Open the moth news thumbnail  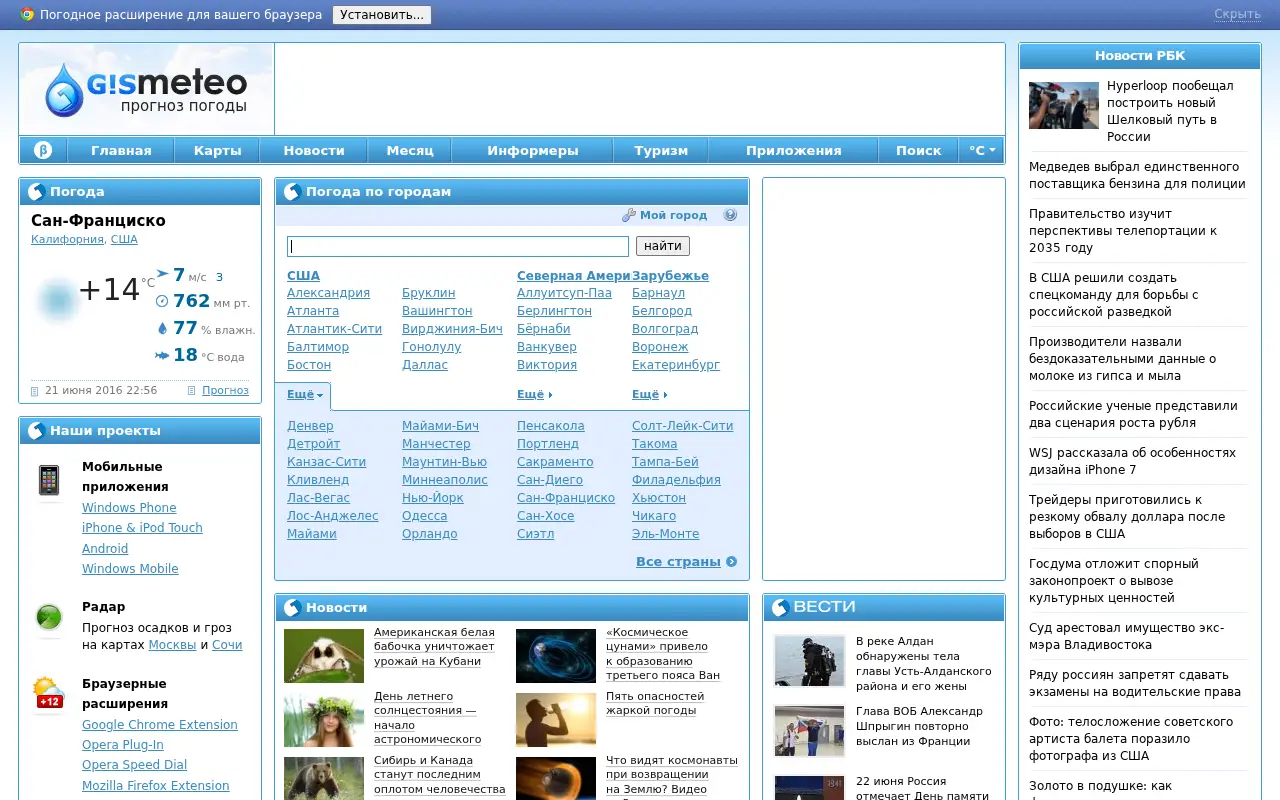(324, 655)
